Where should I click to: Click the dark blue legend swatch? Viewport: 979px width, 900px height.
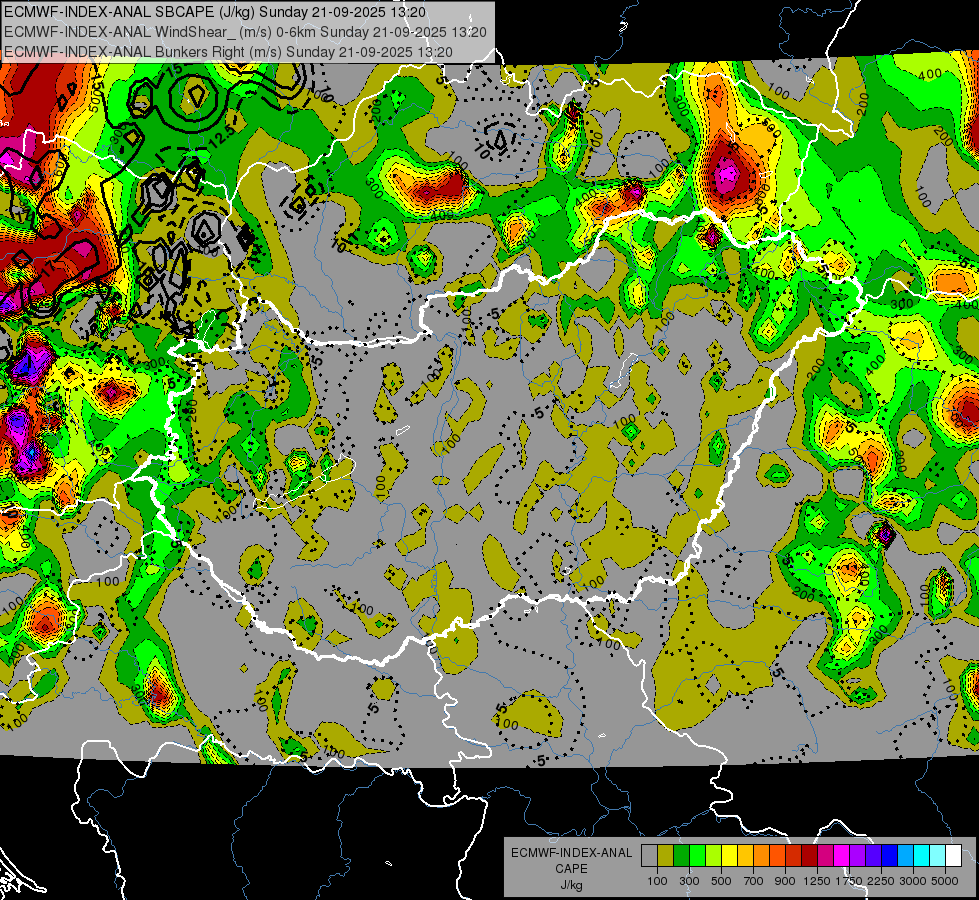click(x=889, y=855)
